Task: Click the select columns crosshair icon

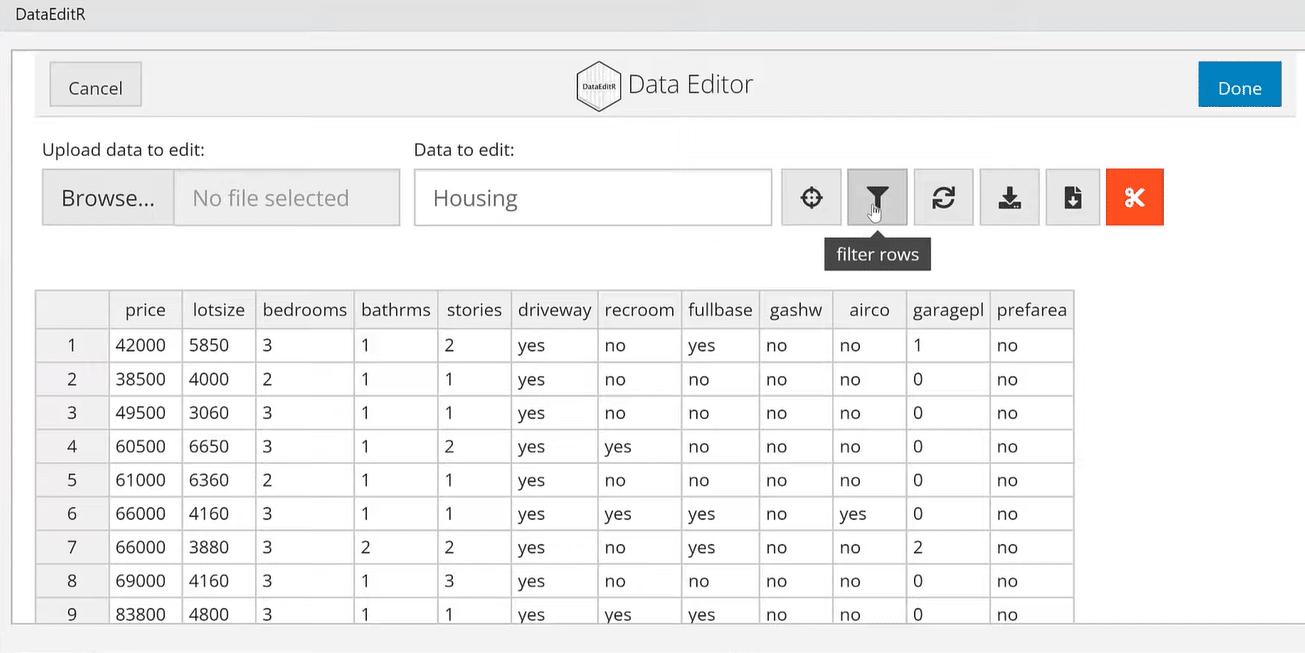Action: 811,197
